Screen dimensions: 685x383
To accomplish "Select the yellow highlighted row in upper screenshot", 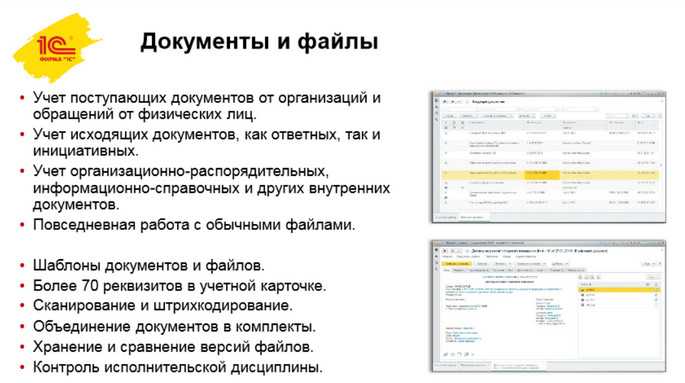I will (550, 174).
